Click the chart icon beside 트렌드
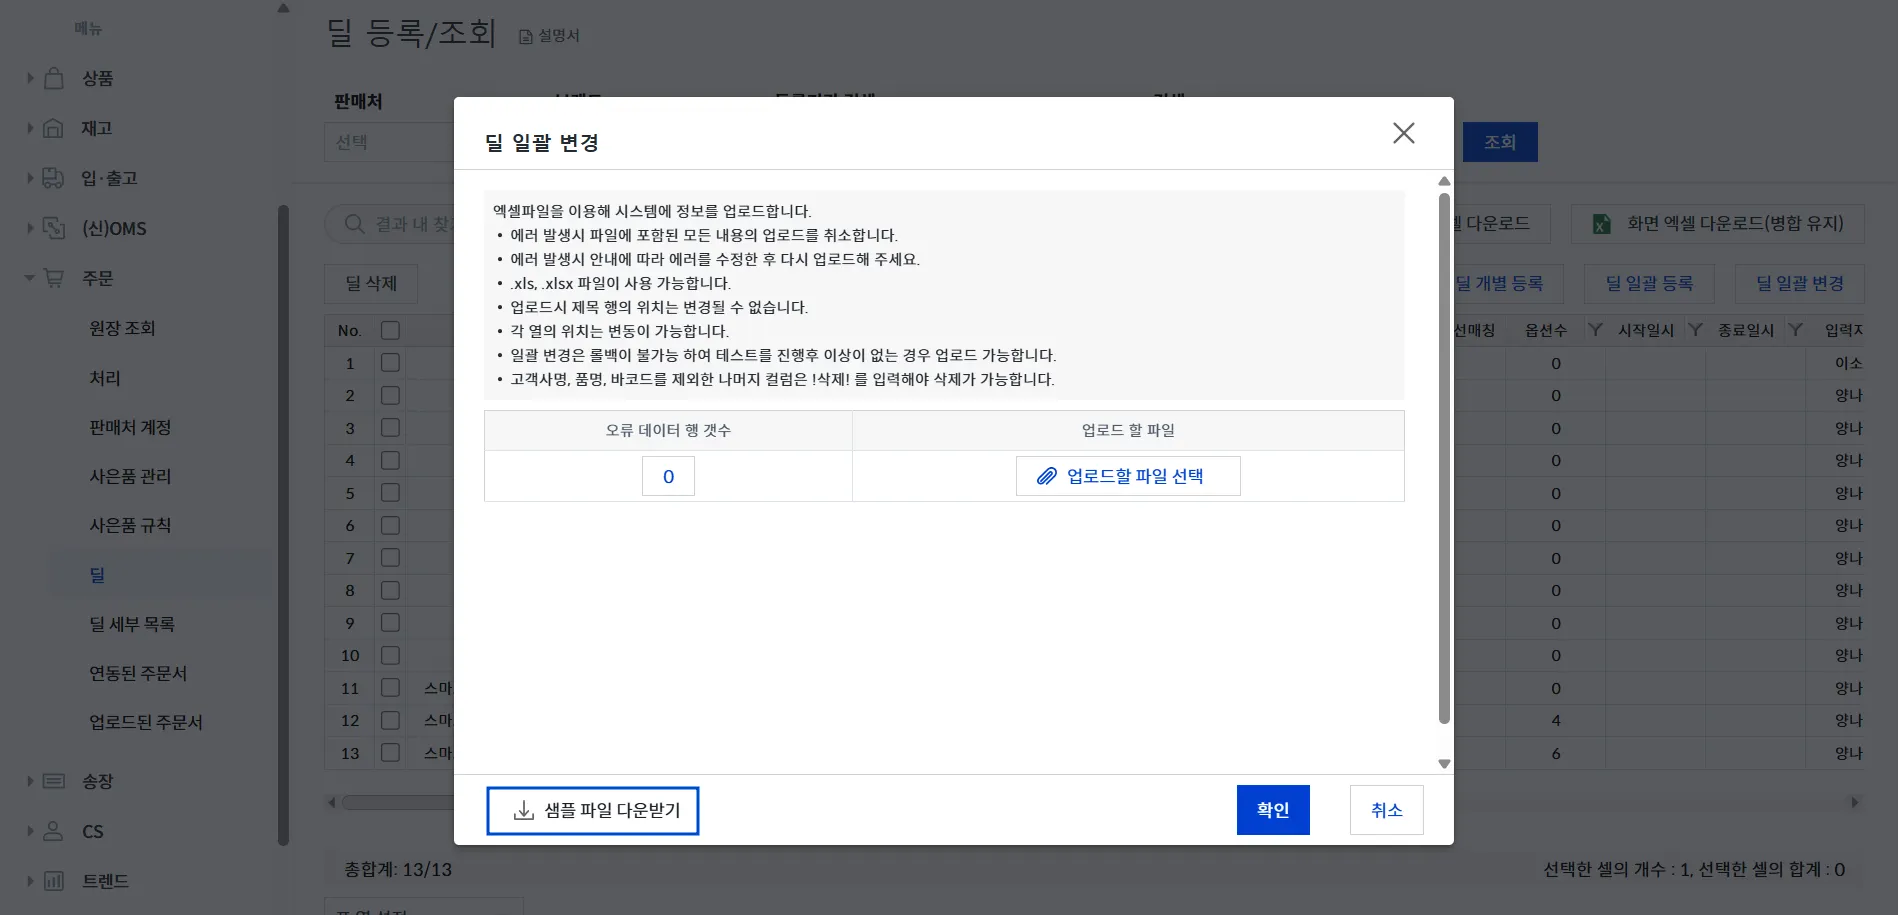This screenshot has width=1898, height=915. 54,881
